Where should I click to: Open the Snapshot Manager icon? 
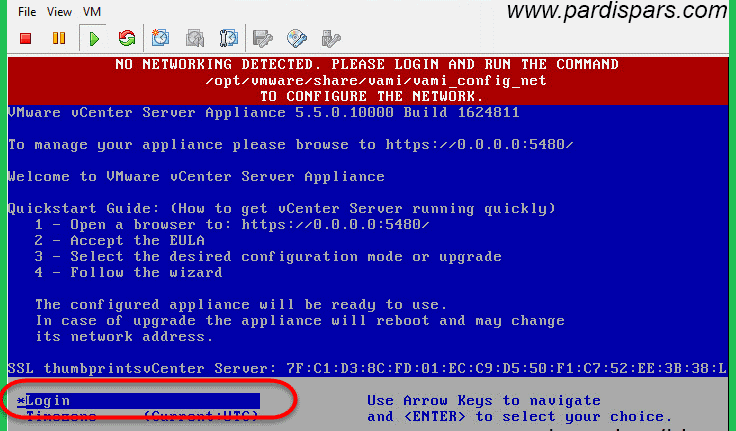[229, 38]
